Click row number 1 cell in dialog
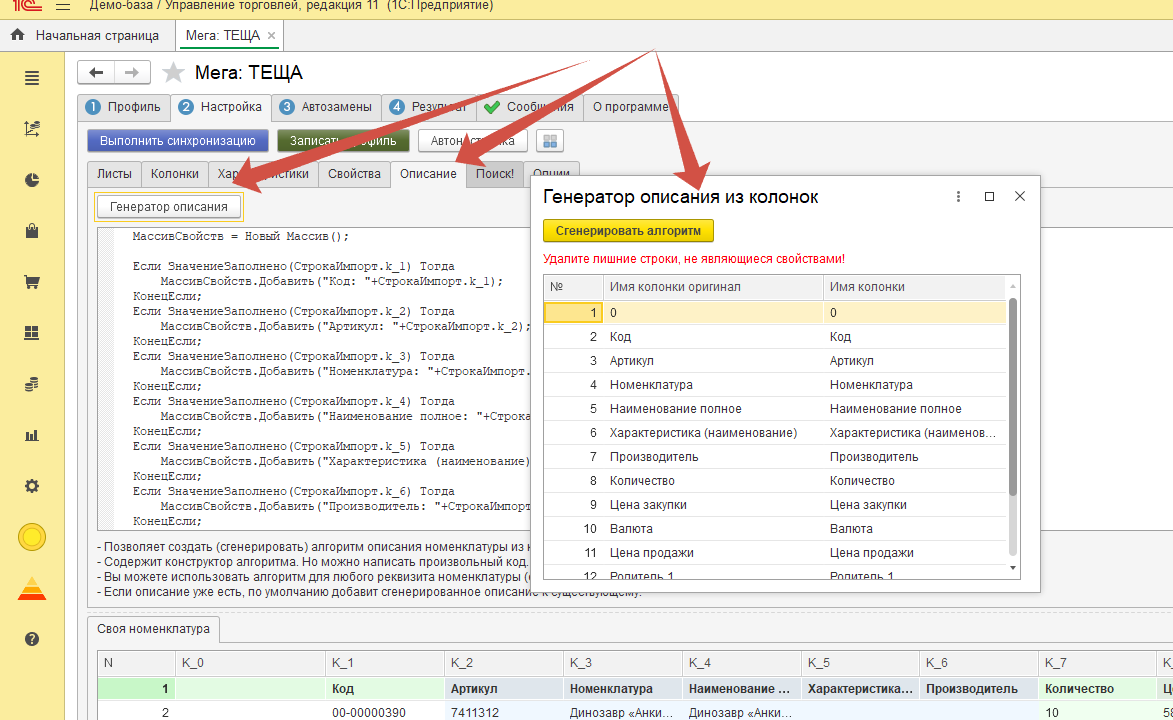 tap(573, 313)
